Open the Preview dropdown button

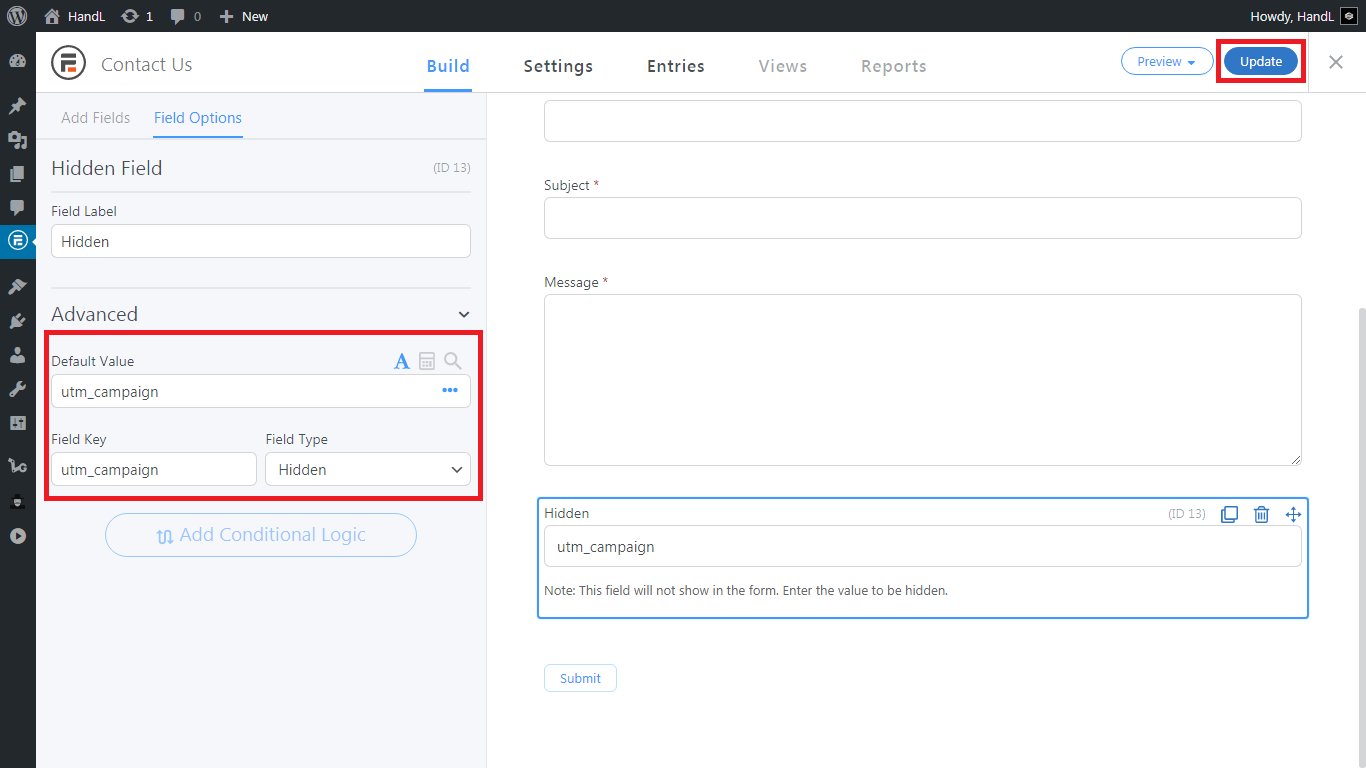[x=1167, y=62]
